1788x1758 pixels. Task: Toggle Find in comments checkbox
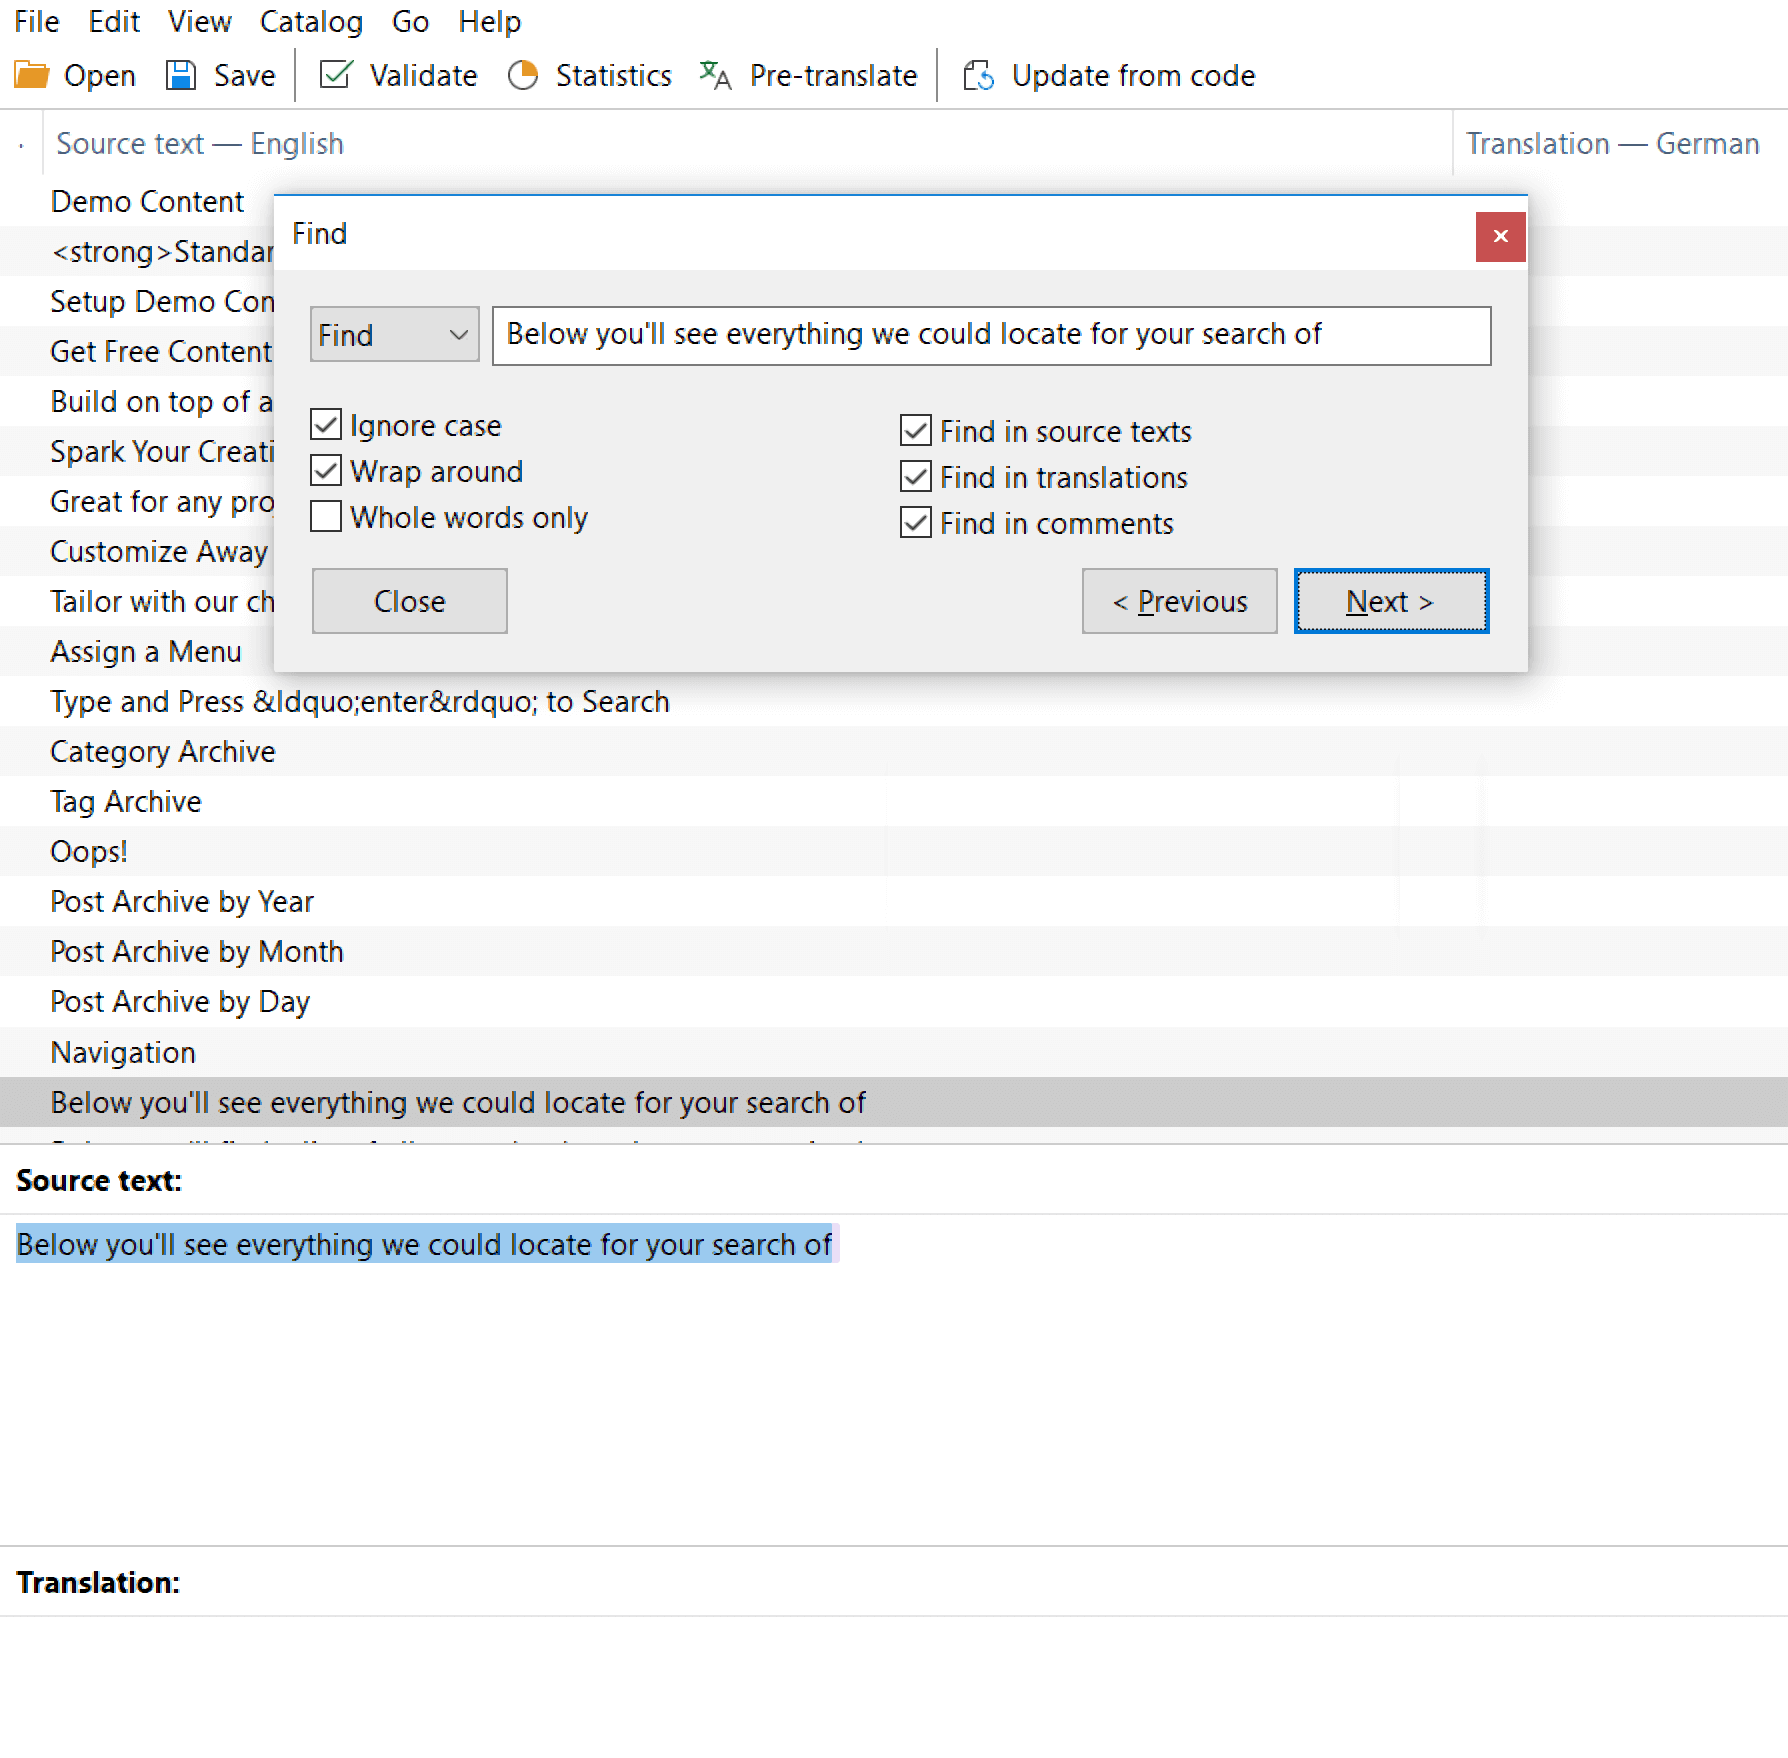coord(916,523)
